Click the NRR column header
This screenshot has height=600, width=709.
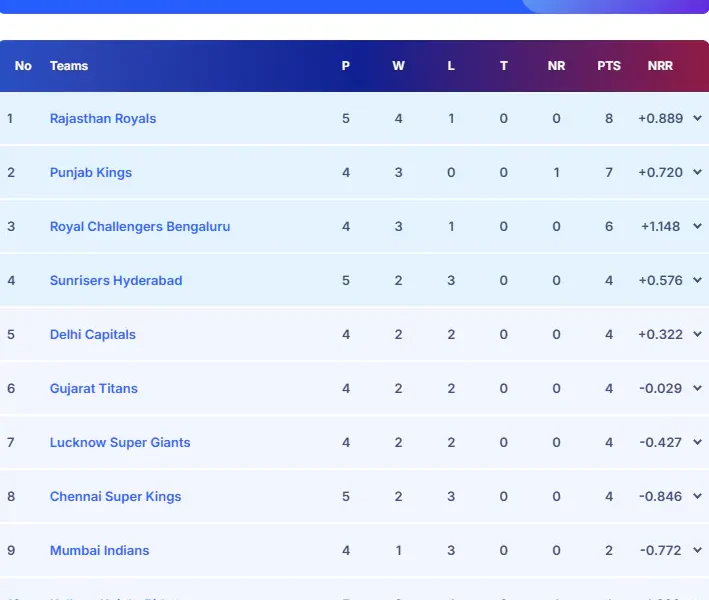(x=660, y=66)
